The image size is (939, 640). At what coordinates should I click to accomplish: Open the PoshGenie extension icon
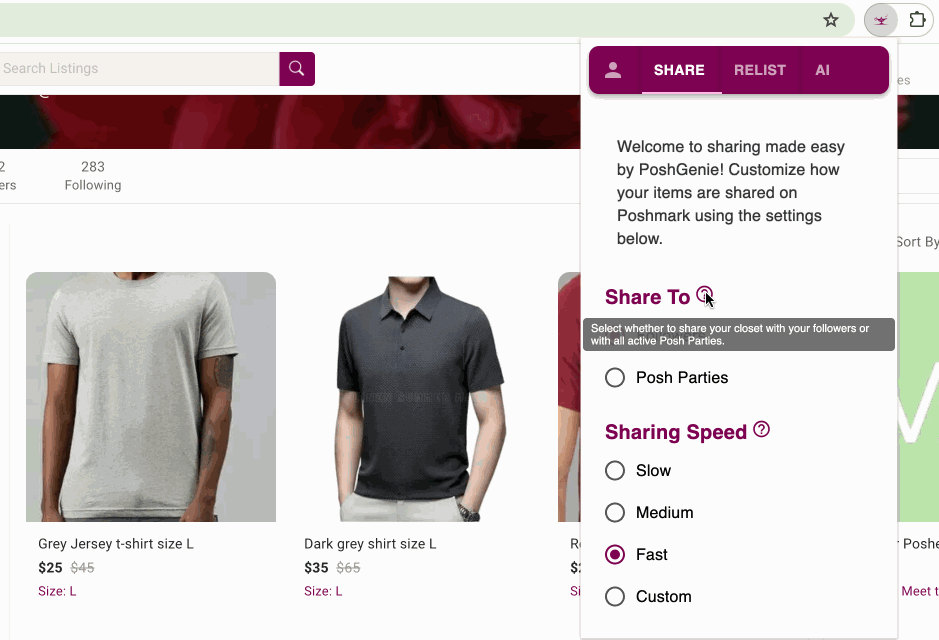click(880, 20)
